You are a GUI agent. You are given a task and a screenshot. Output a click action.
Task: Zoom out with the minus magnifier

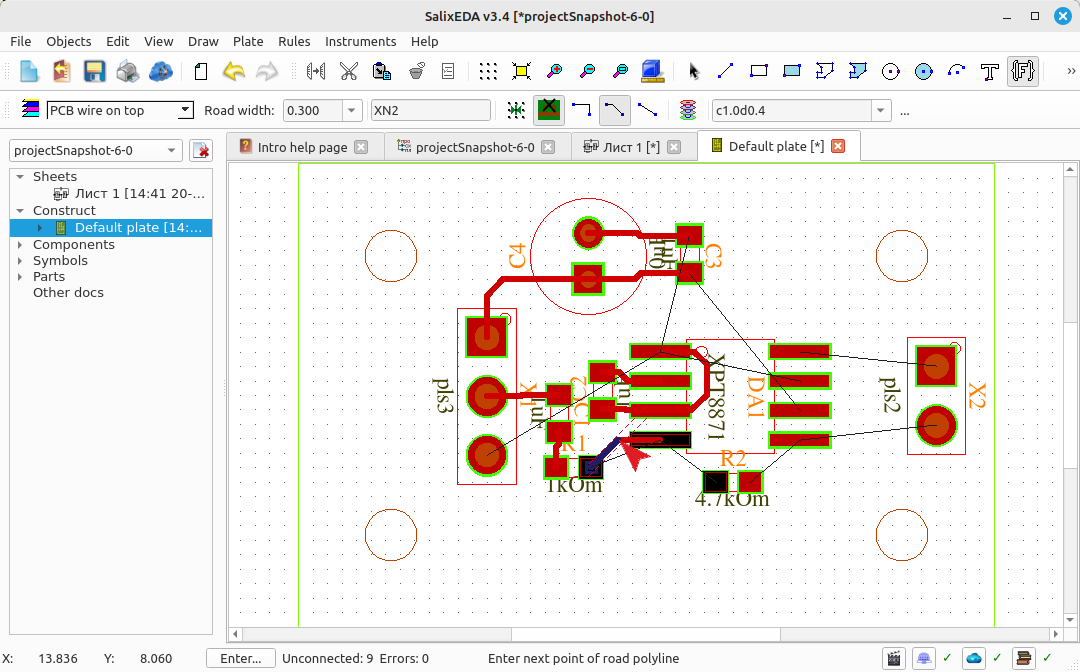588,71
